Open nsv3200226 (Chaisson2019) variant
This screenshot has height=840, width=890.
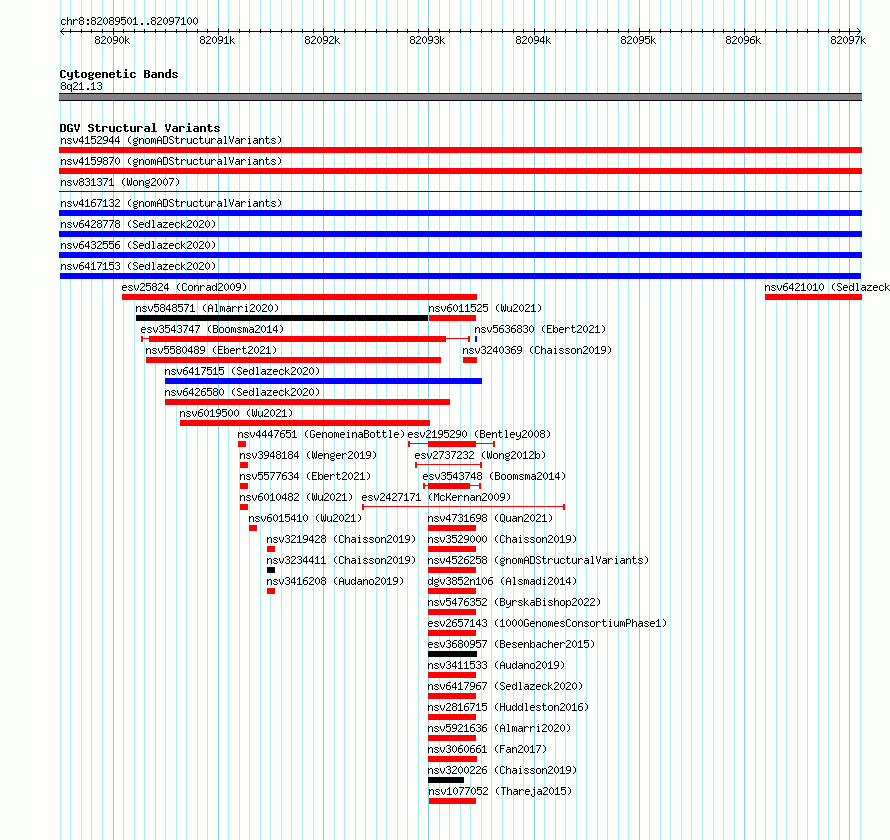[502, 770]
